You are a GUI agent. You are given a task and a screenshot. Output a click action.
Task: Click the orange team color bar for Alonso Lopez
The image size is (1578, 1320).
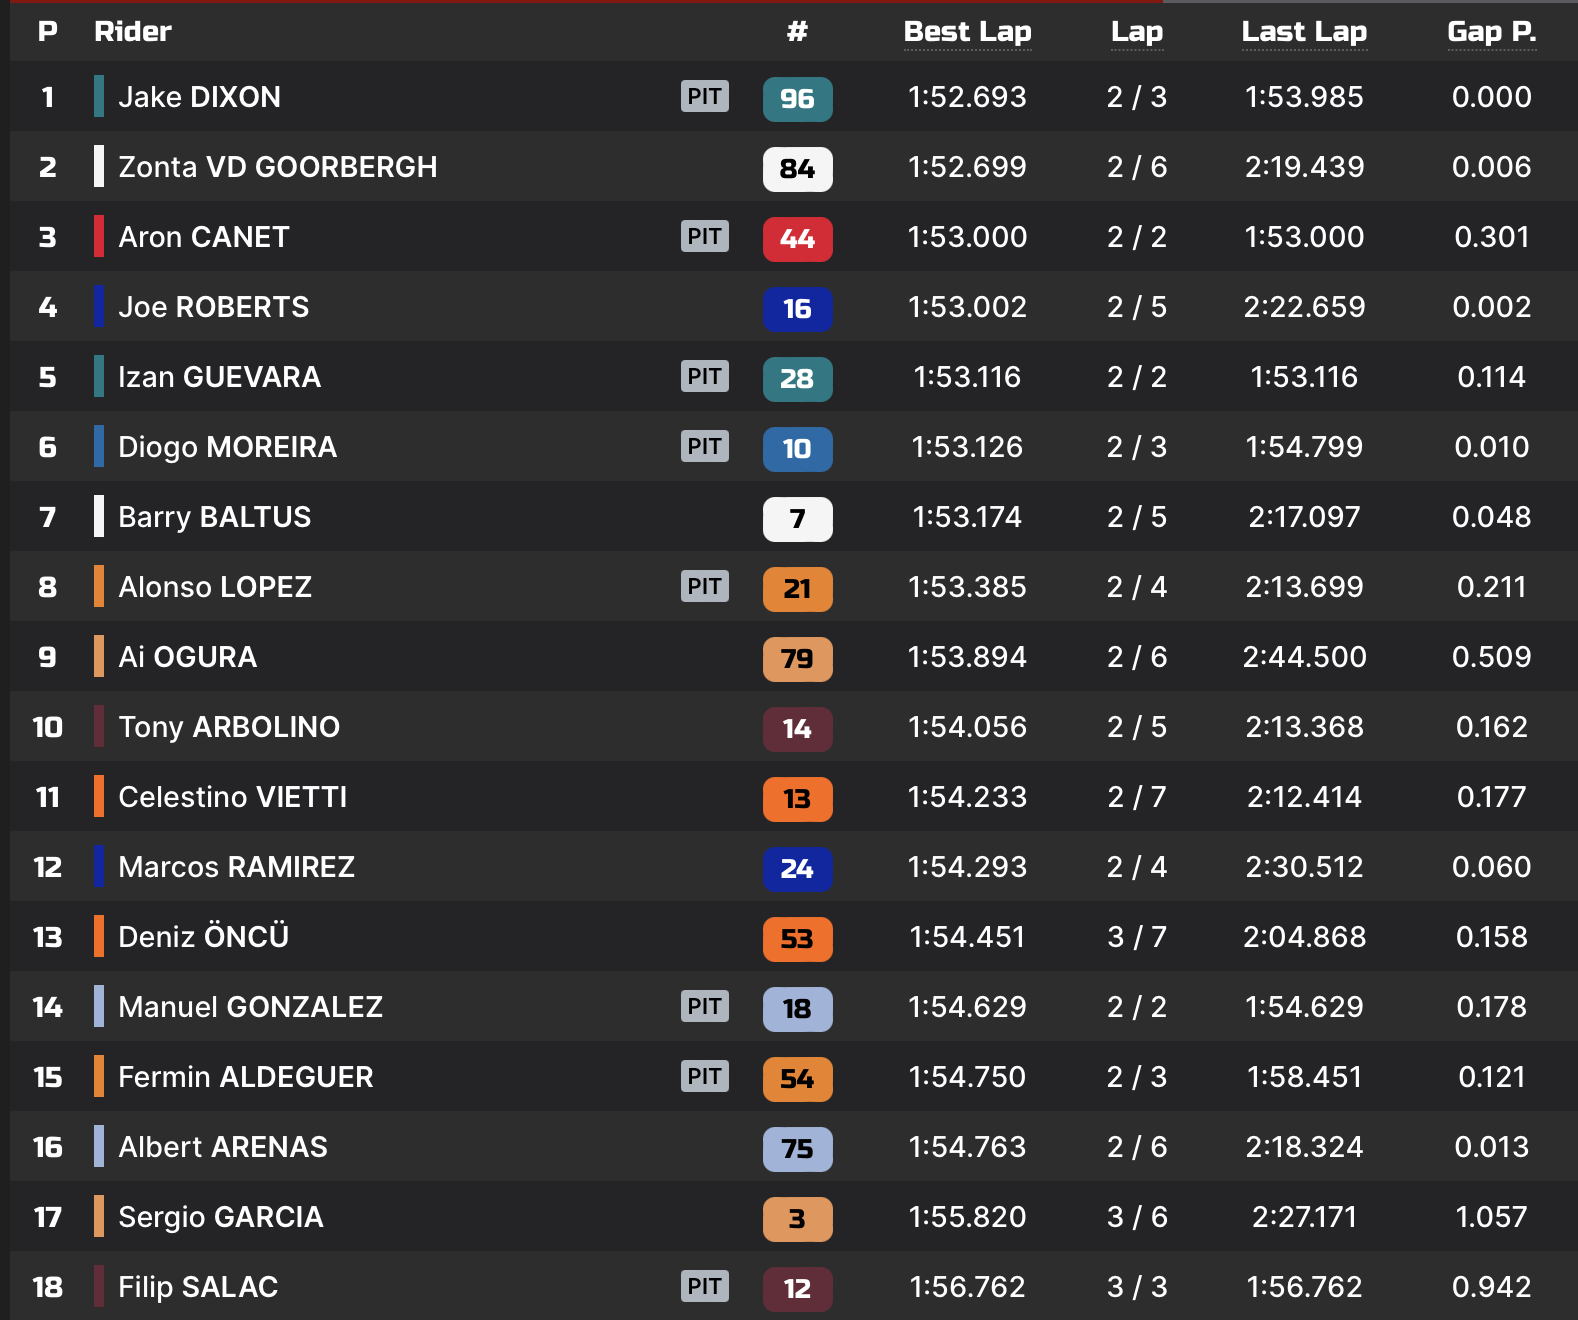click(x=99, y=587)
